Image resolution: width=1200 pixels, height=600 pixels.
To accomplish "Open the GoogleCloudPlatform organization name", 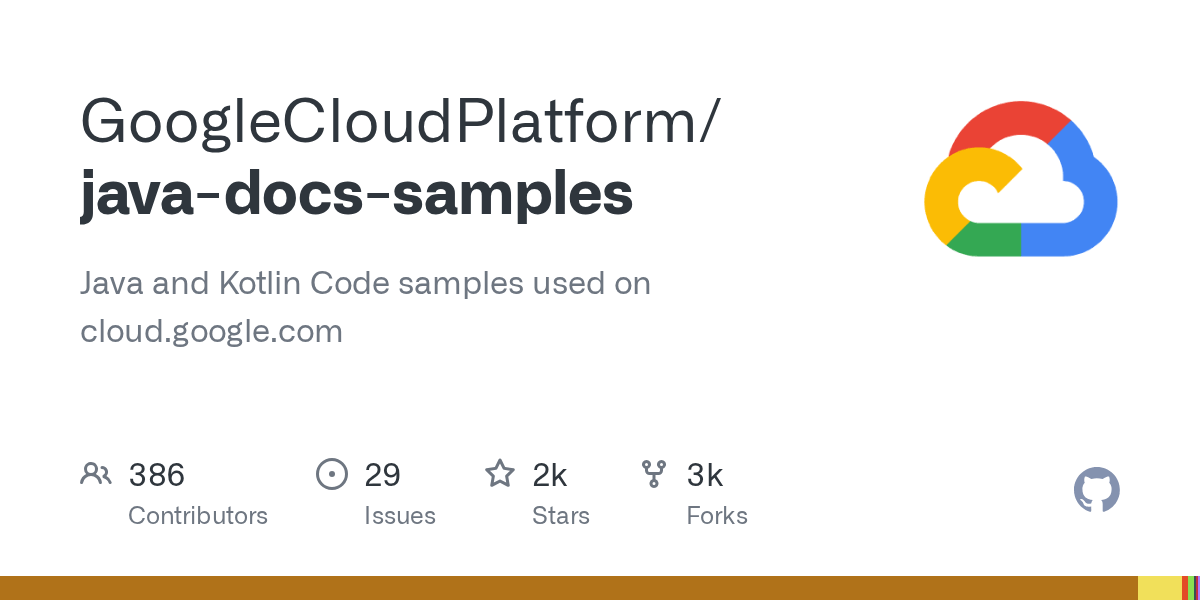I will (399, 122).
